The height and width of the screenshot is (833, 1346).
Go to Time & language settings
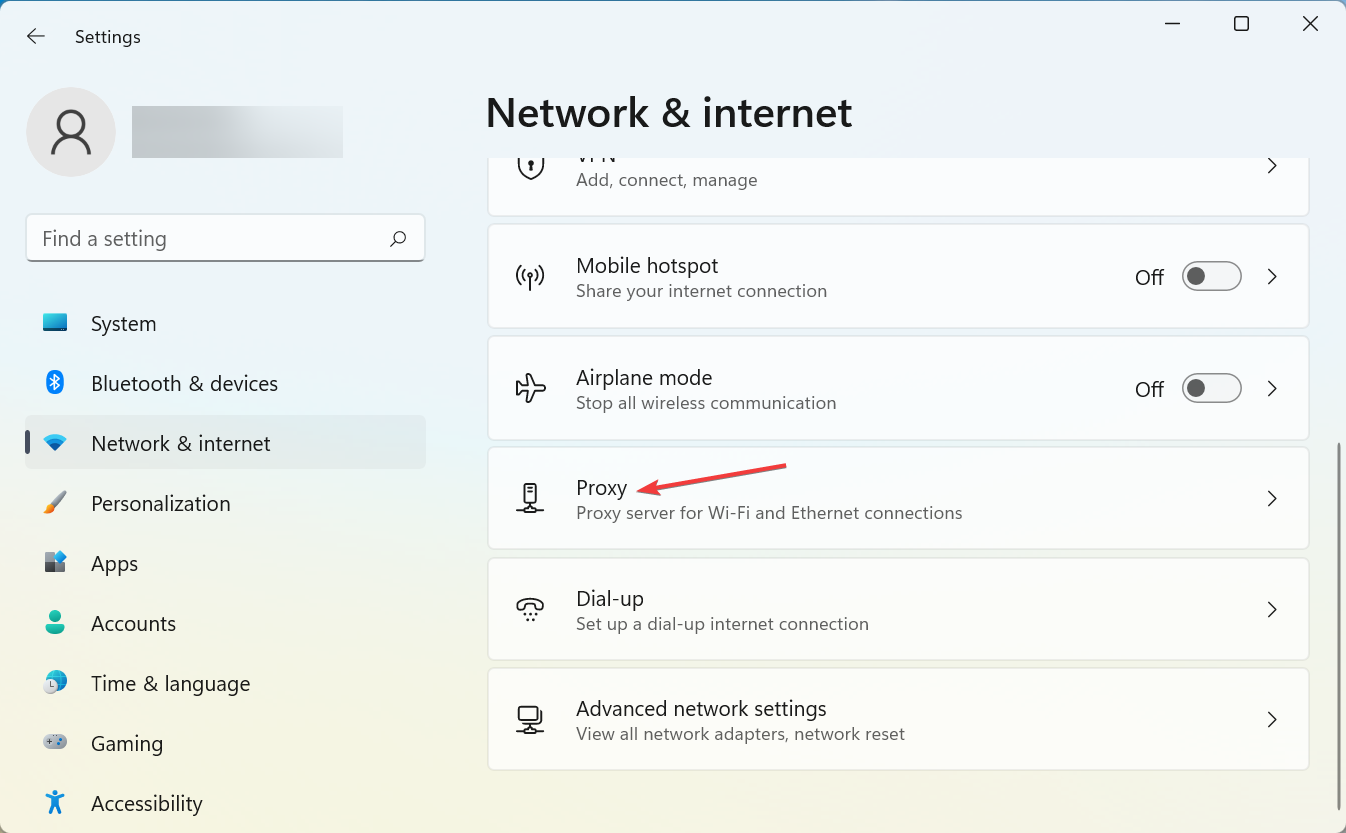click(x=170, y=684)
